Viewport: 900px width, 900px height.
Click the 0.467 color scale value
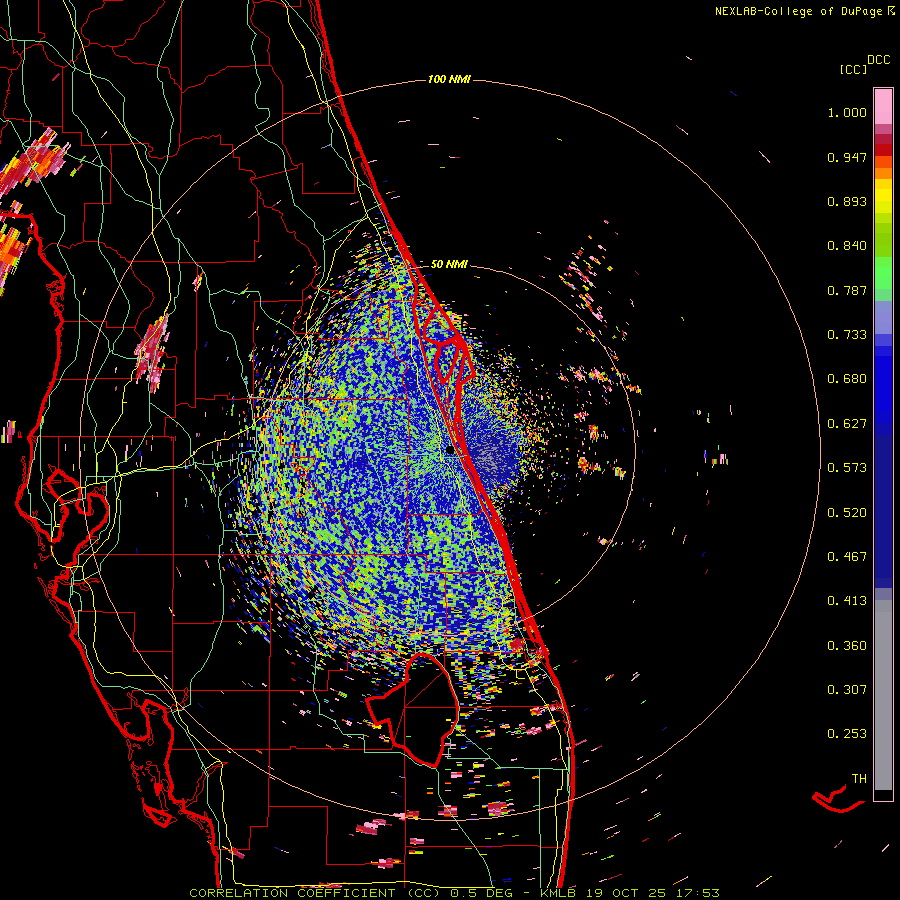click(847, 557)
